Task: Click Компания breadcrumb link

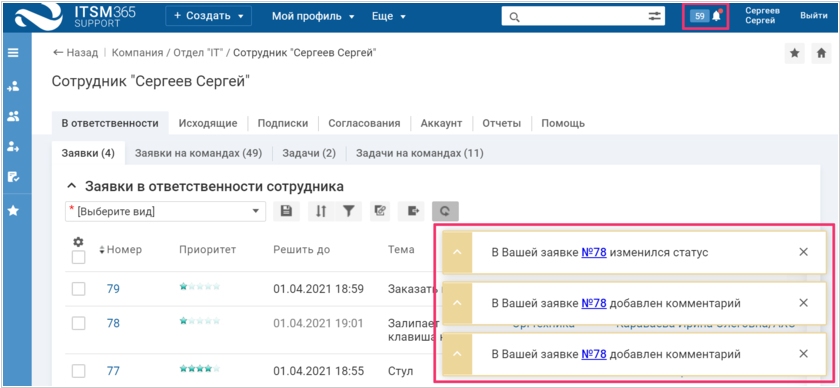Action: coord(137,53)
